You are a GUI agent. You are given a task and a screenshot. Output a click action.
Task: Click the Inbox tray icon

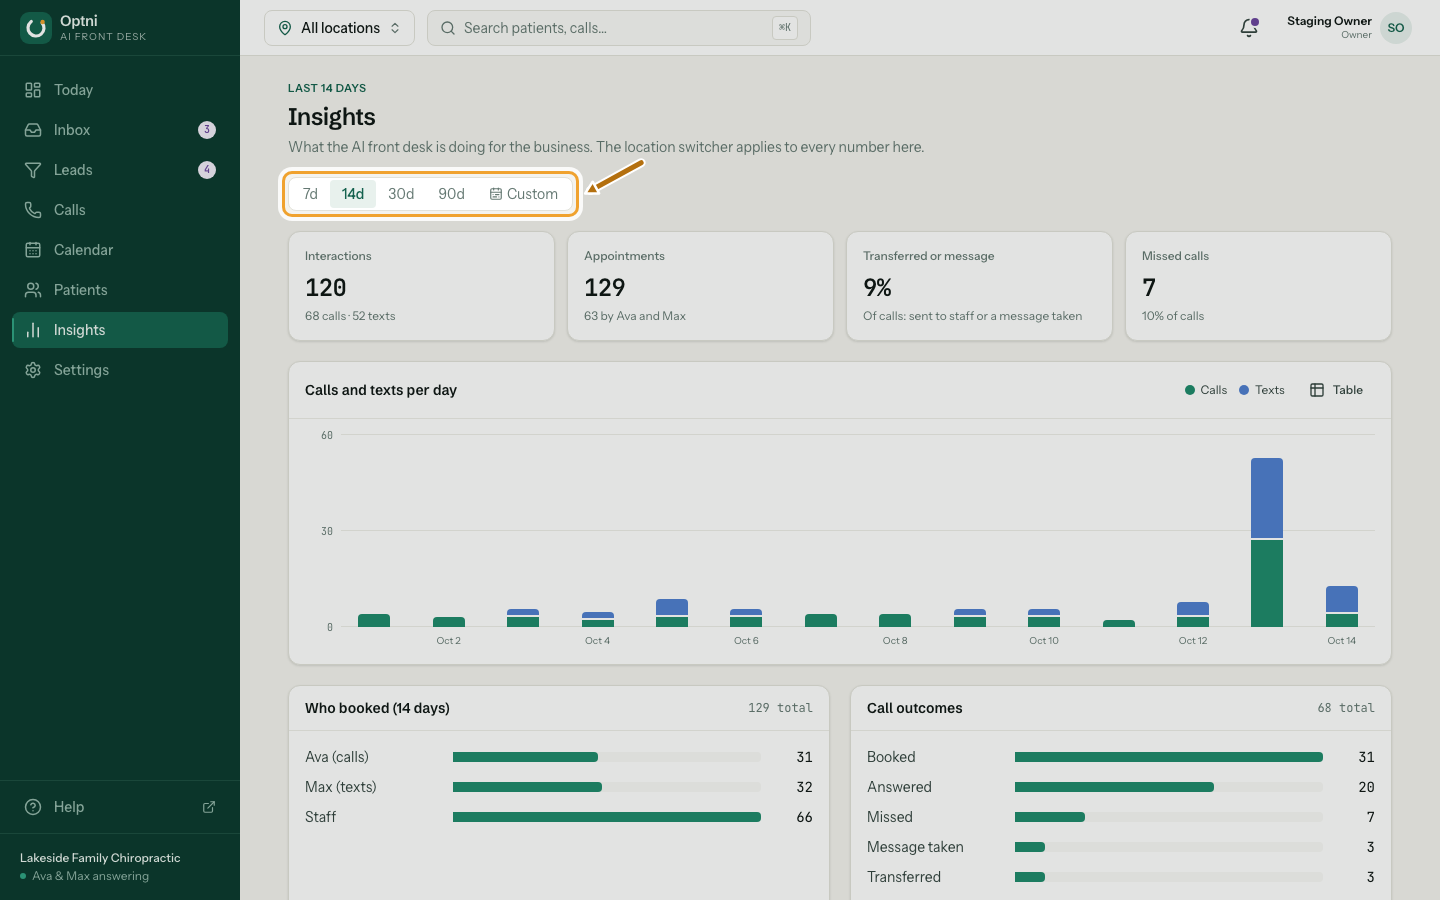(33, 130)
